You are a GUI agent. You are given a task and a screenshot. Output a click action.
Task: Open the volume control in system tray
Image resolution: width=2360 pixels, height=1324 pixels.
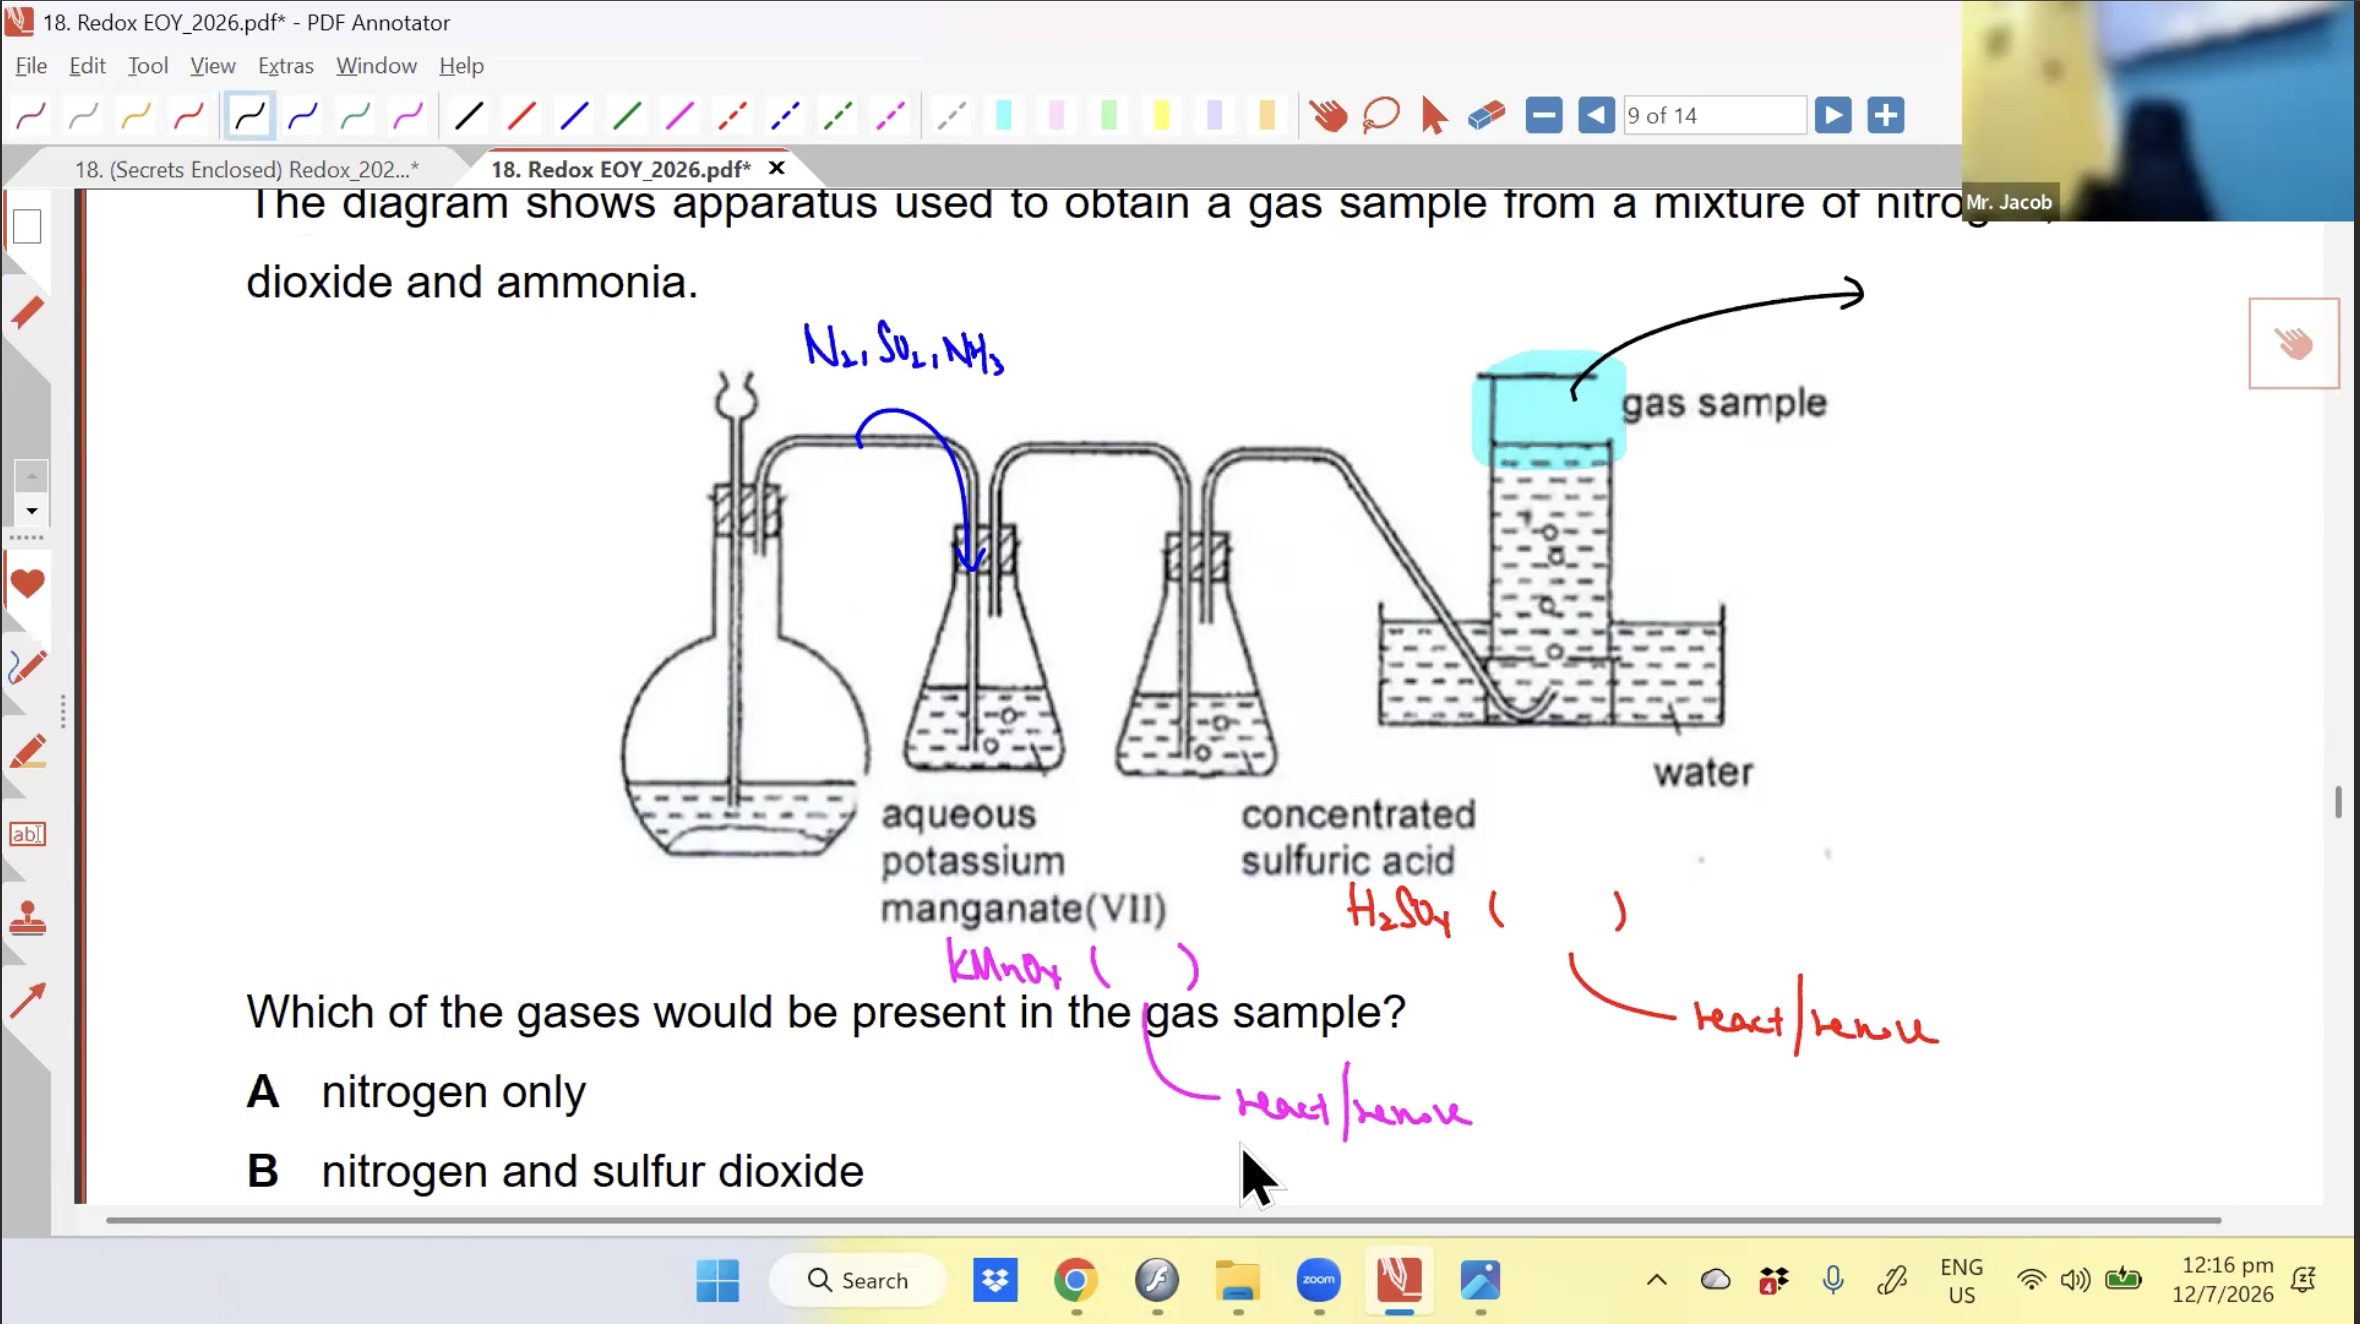2076,1280
